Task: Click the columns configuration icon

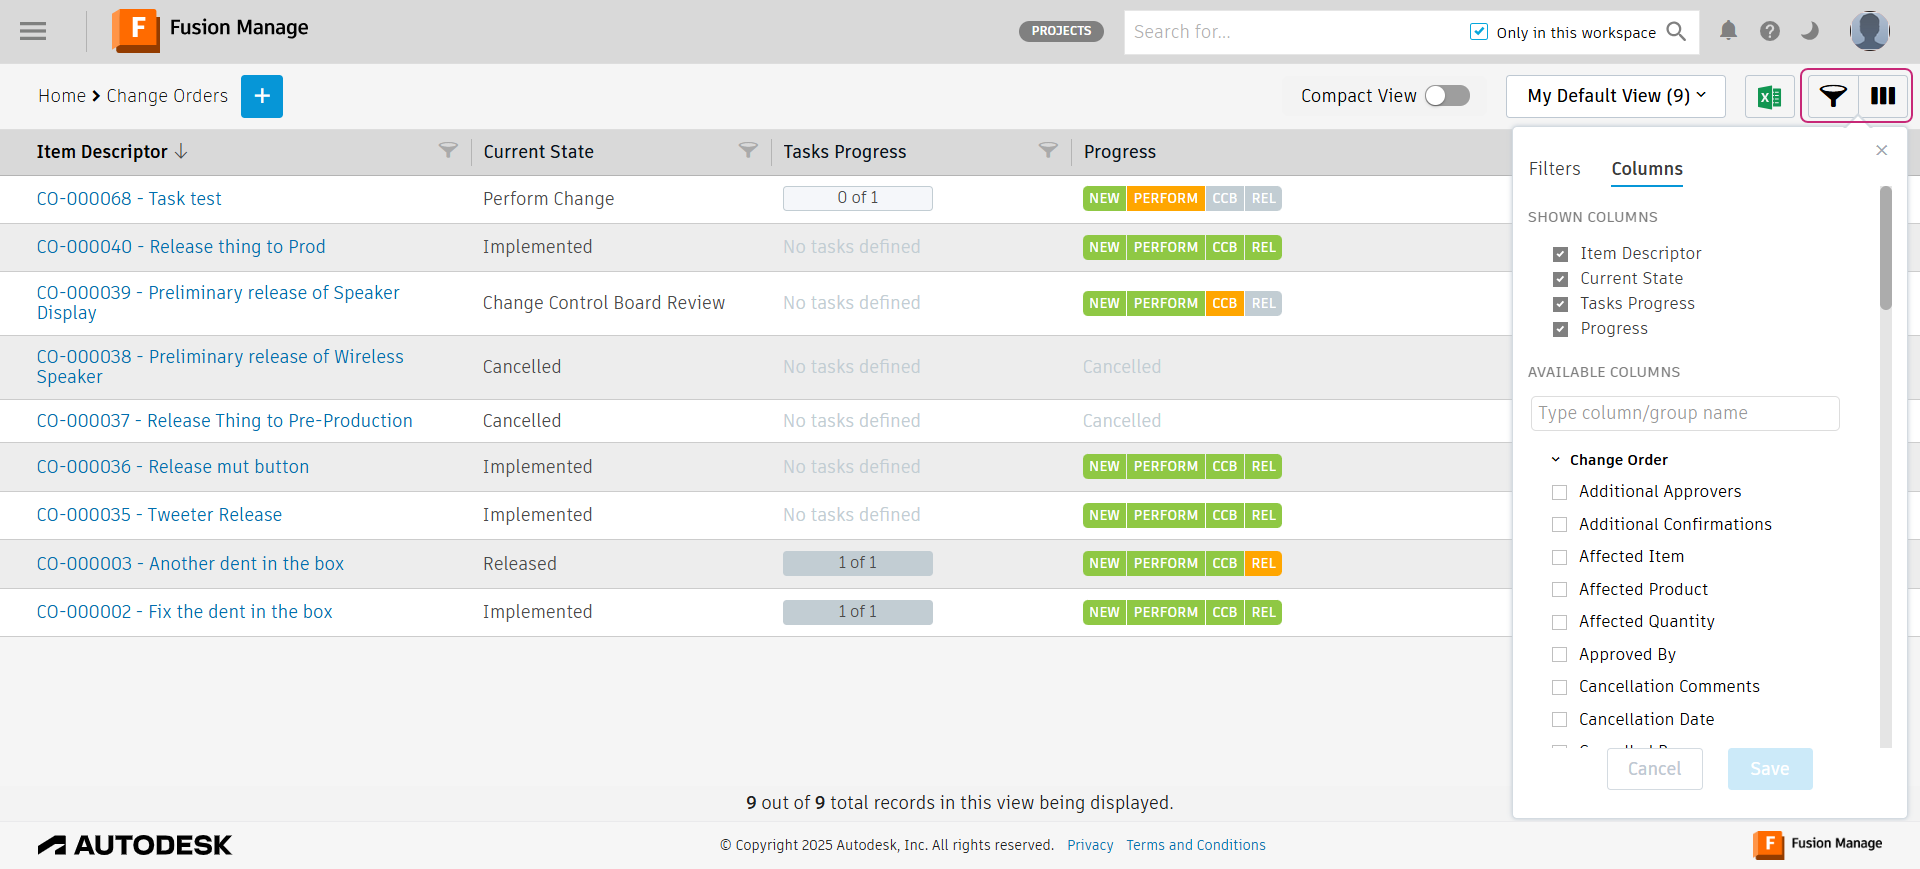Action: pos(1883,96)
